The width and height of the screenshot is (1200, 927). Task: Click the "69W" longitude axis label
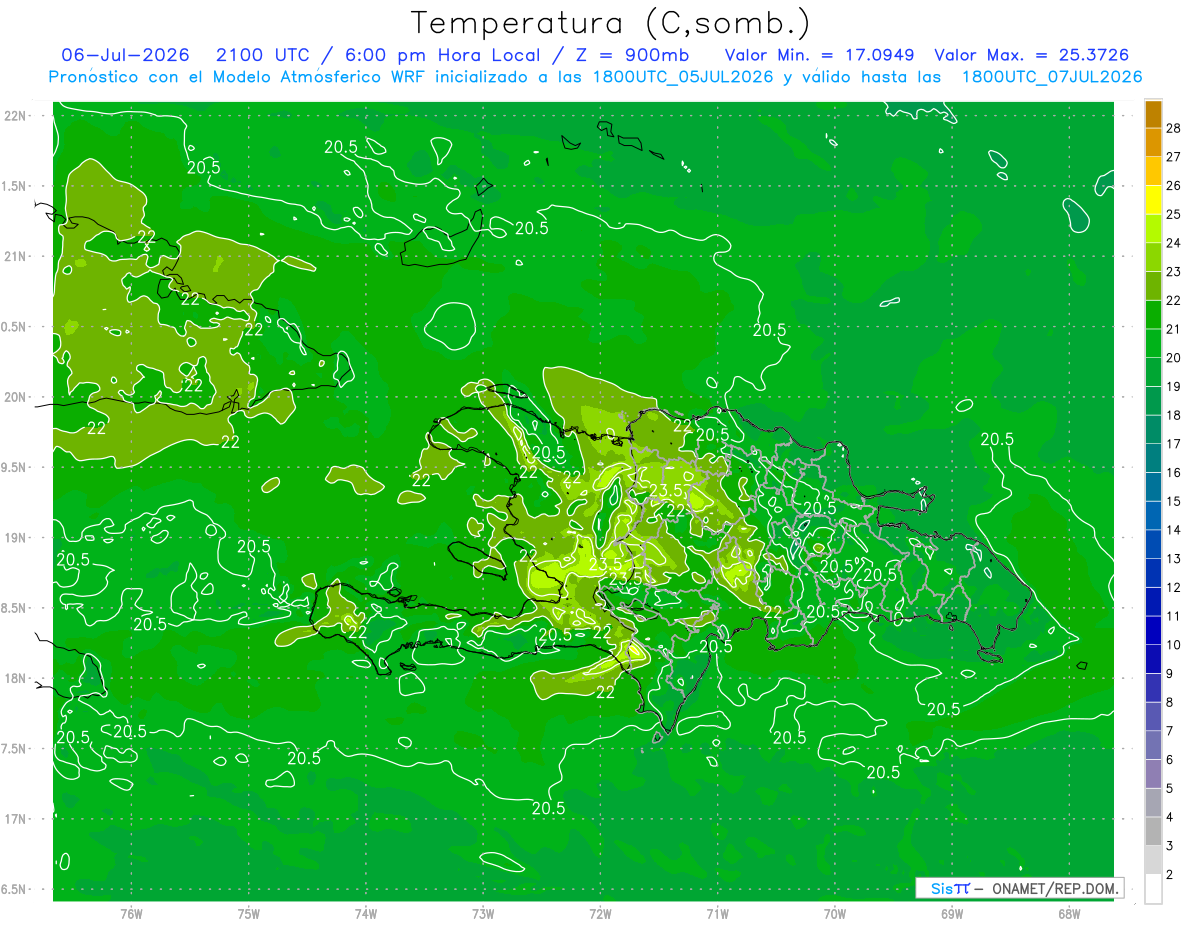(952, 913)
